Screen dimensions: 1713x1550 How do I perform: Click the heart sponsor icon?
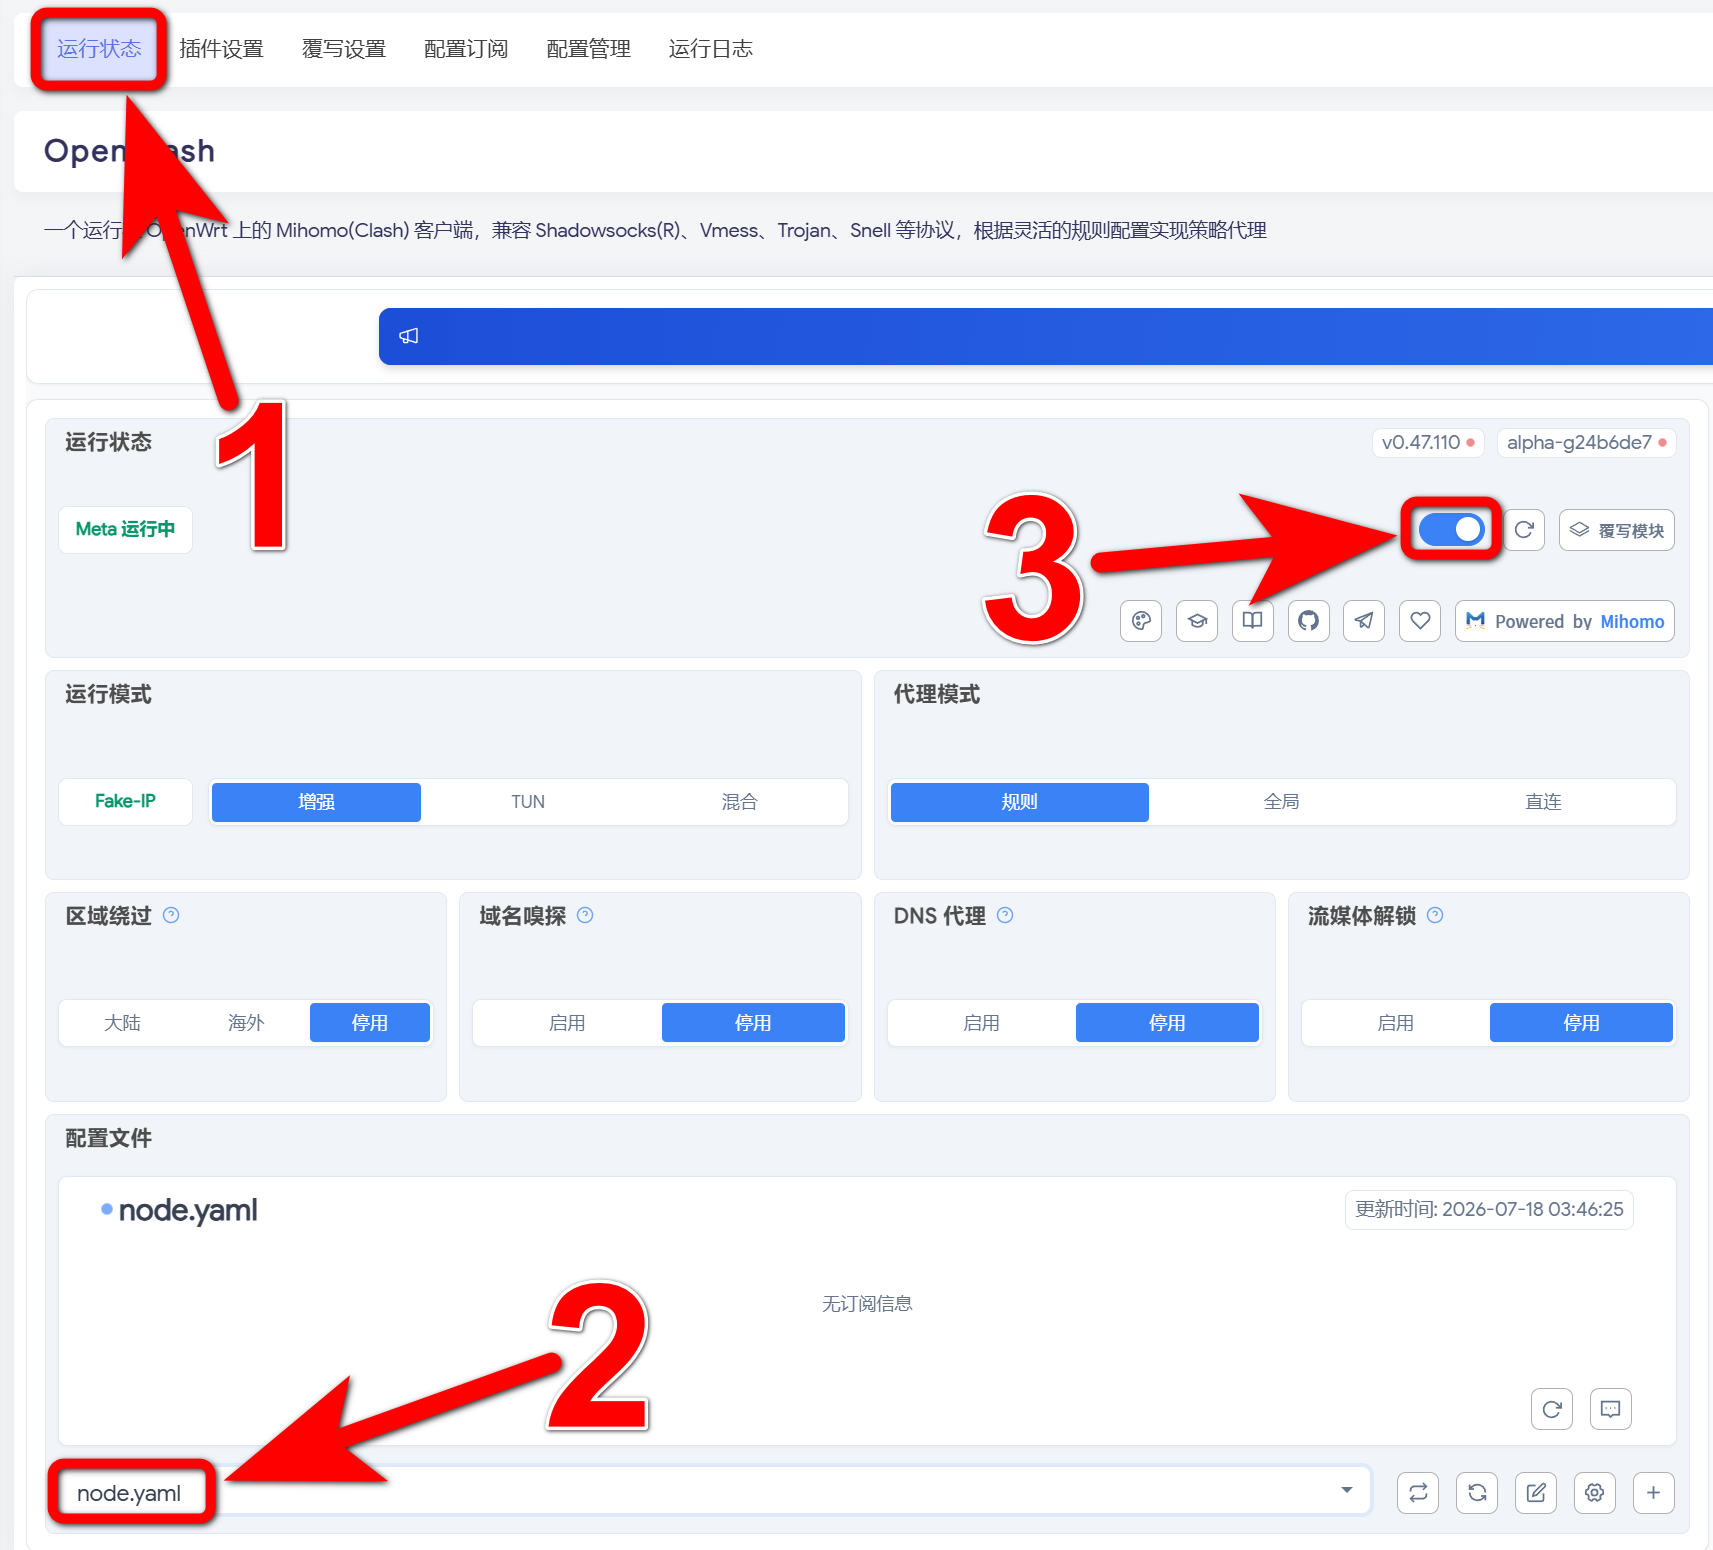pos(1420,621)
